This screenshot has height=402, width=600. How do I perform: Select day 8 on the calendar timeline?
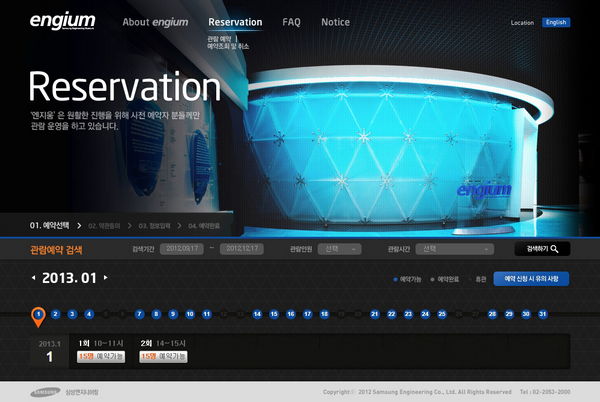point(156,314)
